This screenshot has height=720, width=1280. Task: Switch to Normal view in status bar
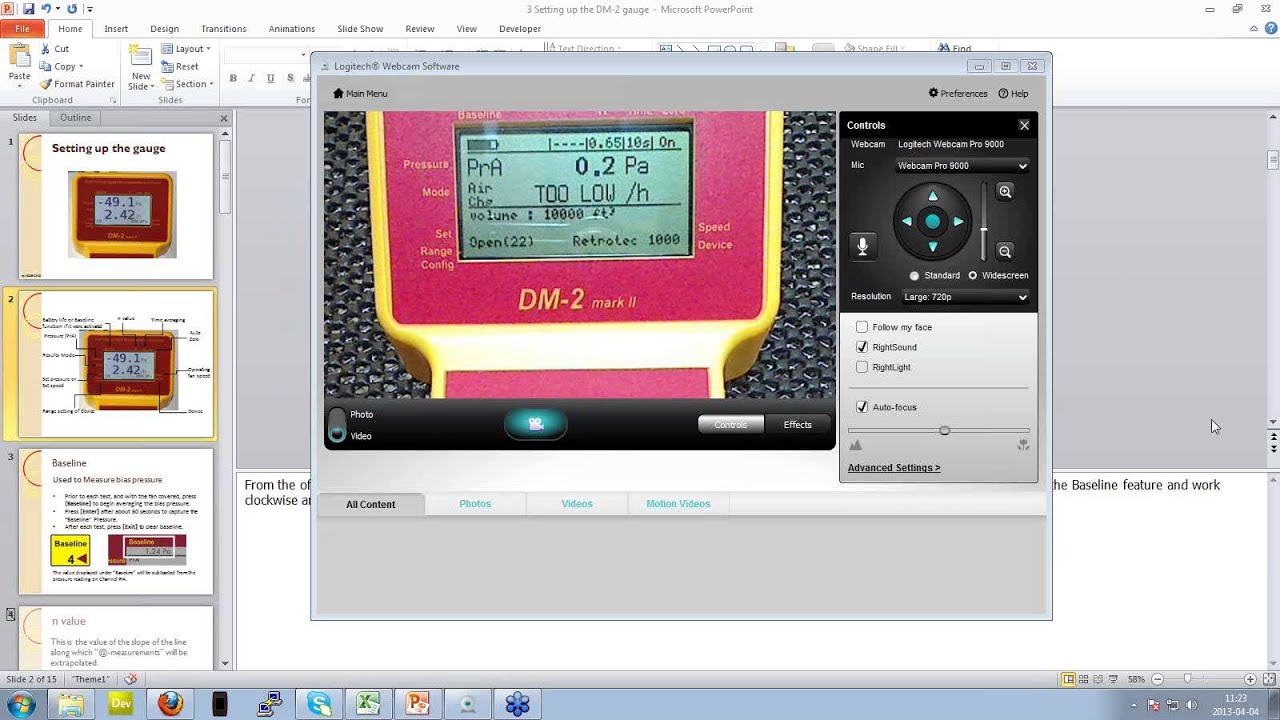(1068, 679)
